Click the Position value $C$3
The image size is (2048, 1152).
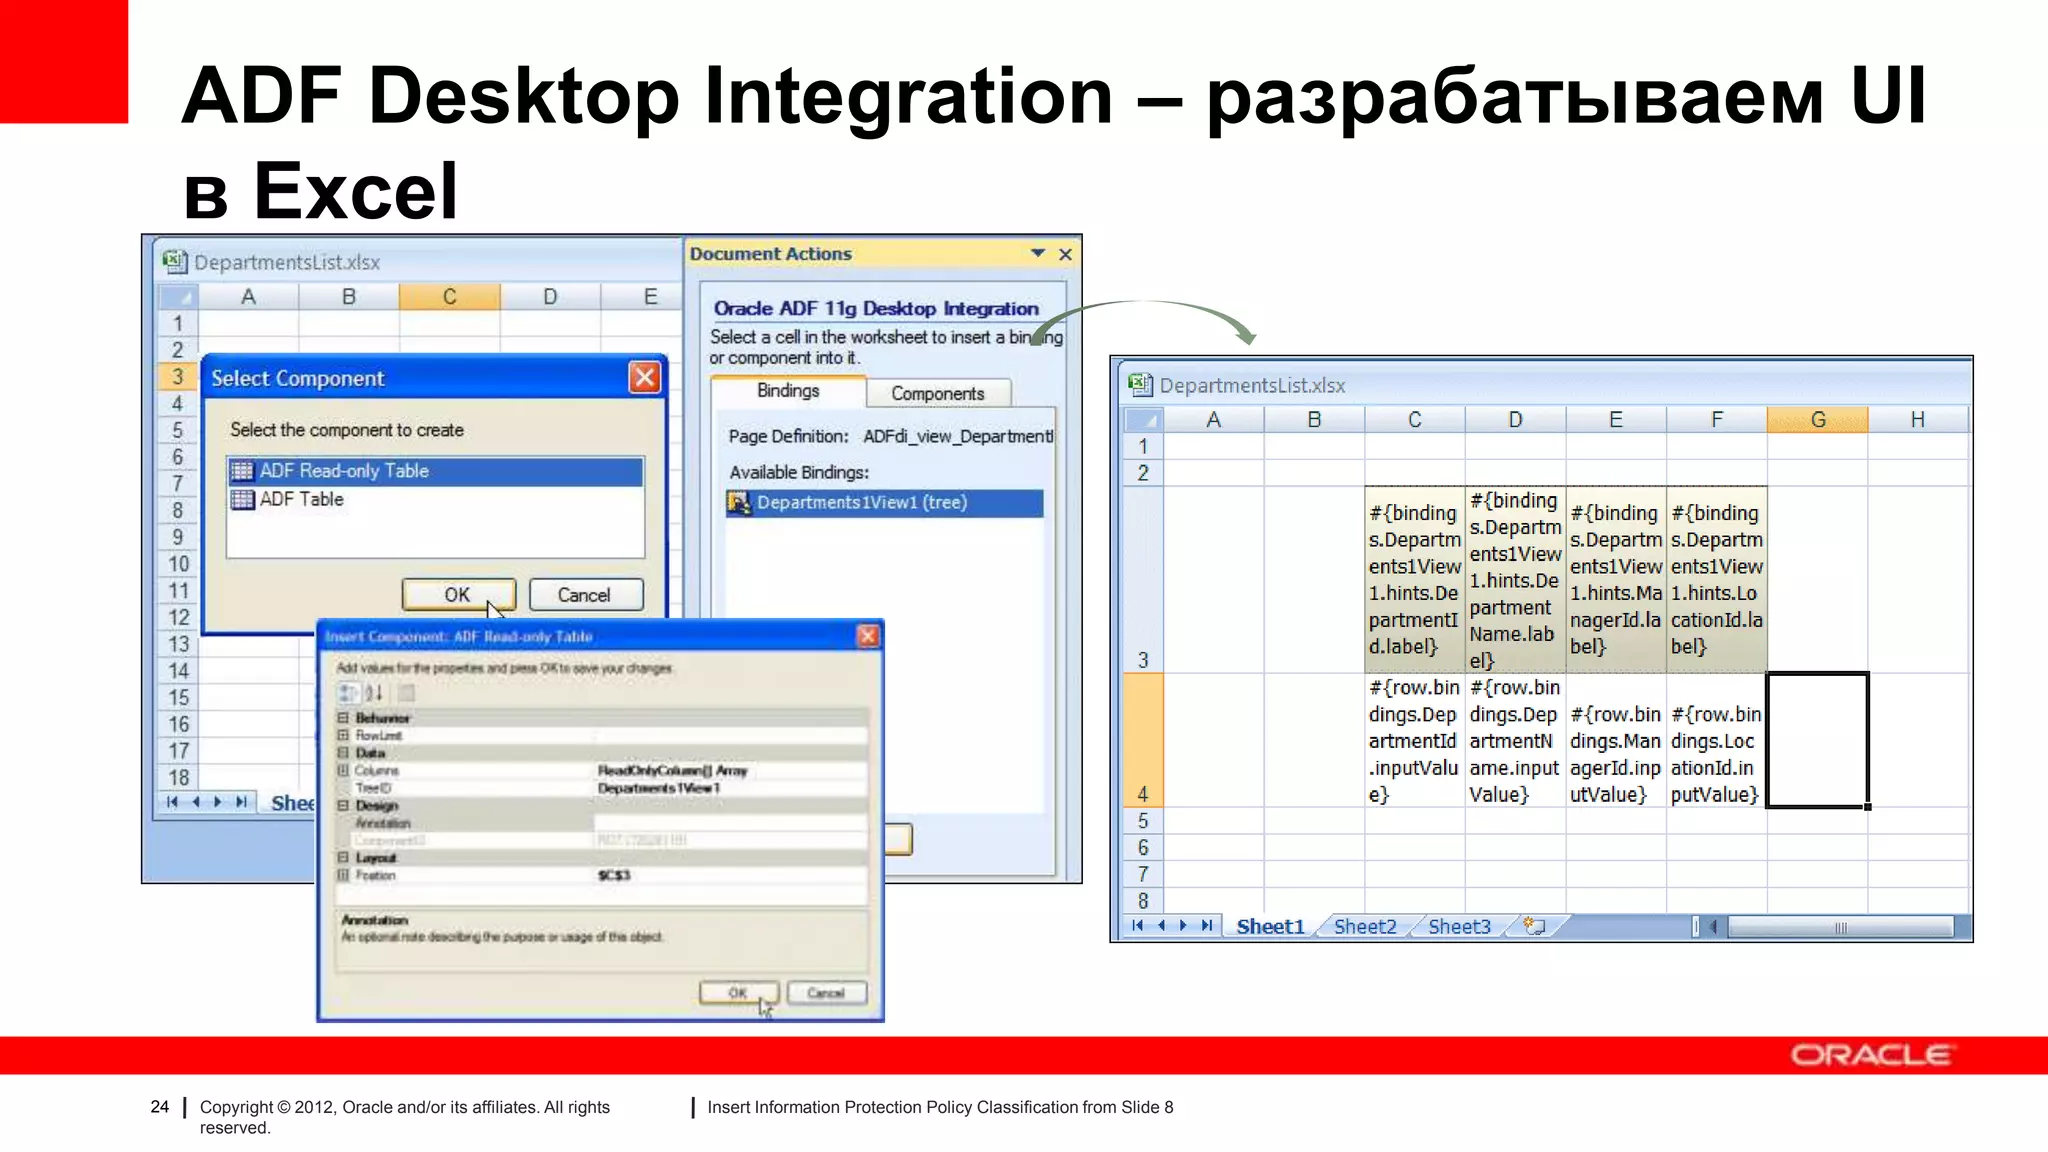click(614, 875)
